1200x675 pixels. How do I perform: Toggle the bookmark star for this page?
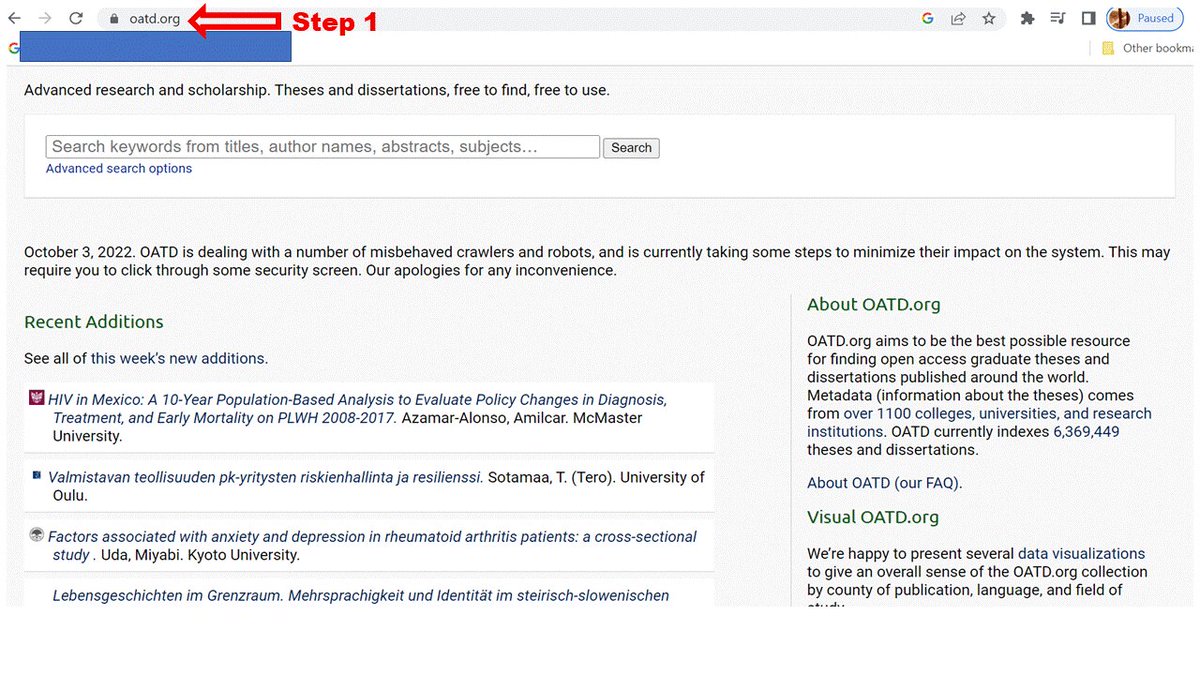989,17
